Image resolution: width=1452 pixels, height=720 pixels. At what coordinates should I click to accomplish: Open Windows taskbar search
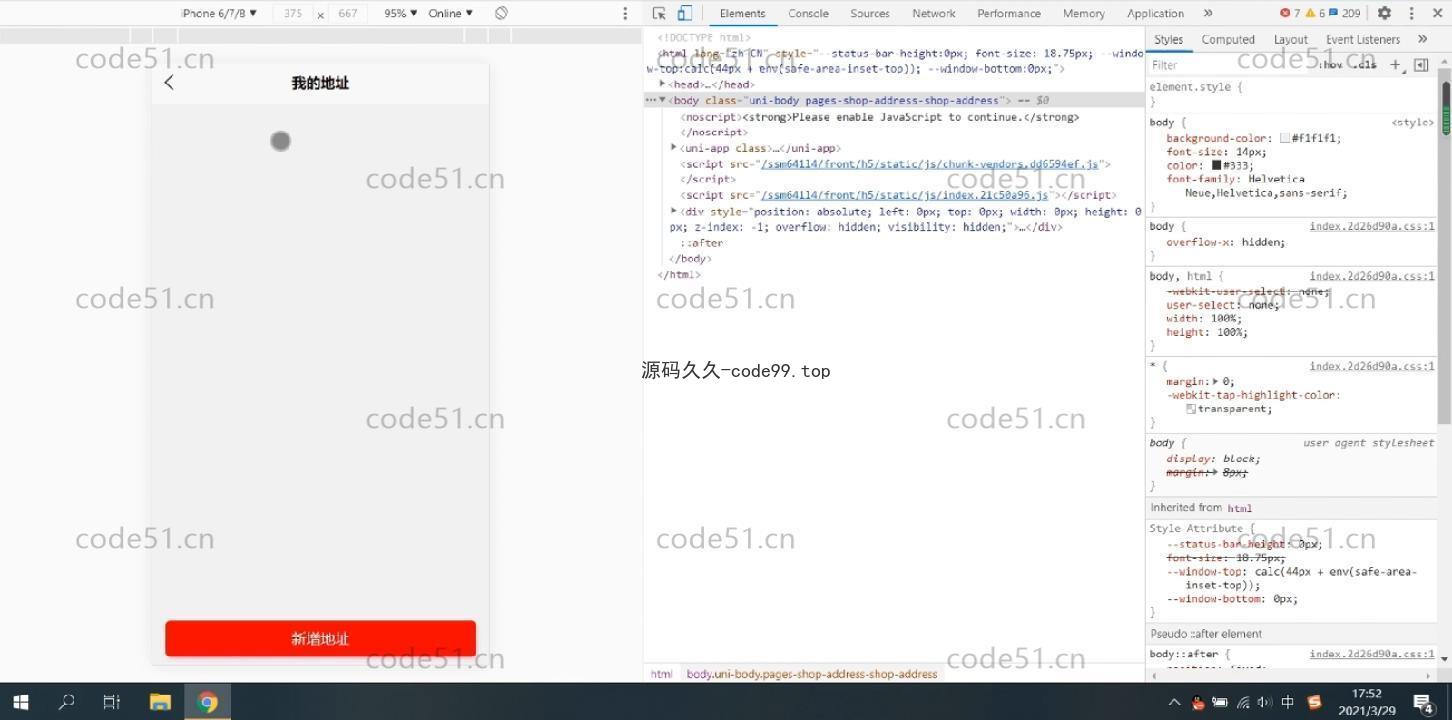pos(66,702)
